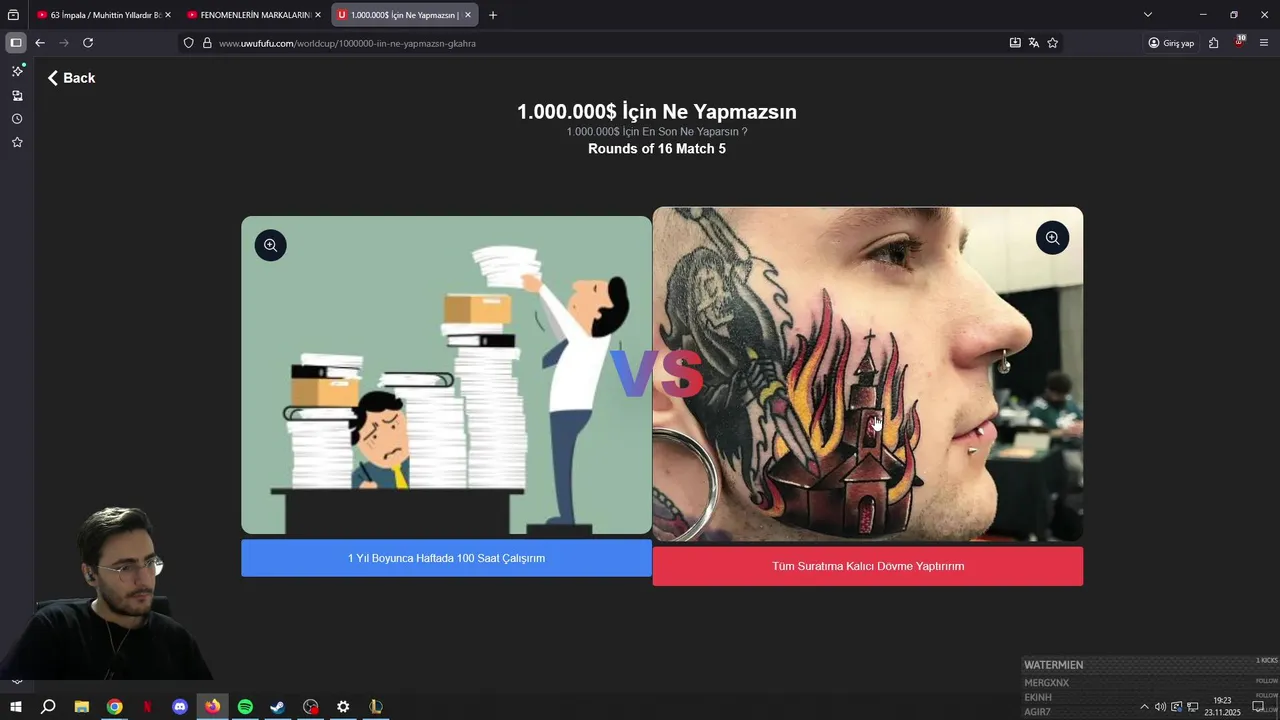The image size is (1280, 720).
Task: Open Windows taskbar search
Action: 48,707
